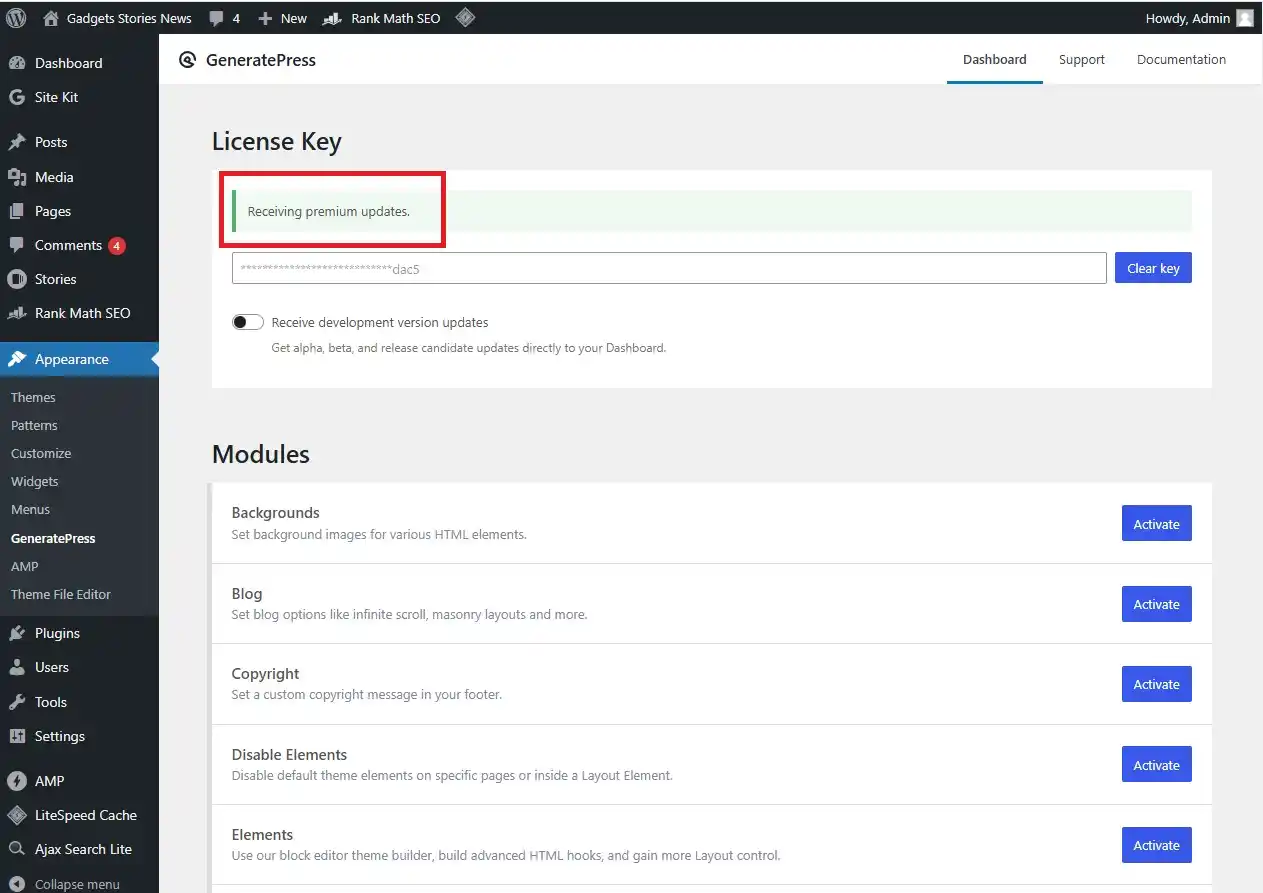Click the Ajax Search Lite magnifier icon

coord(17,849)
